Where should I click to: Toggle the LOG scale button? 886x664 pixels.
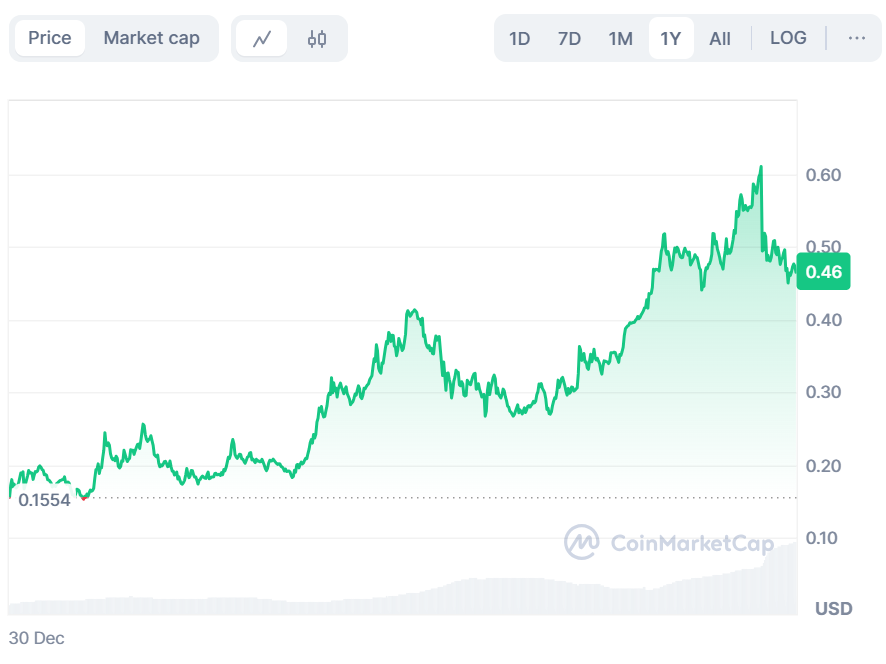tap(788, 38)
